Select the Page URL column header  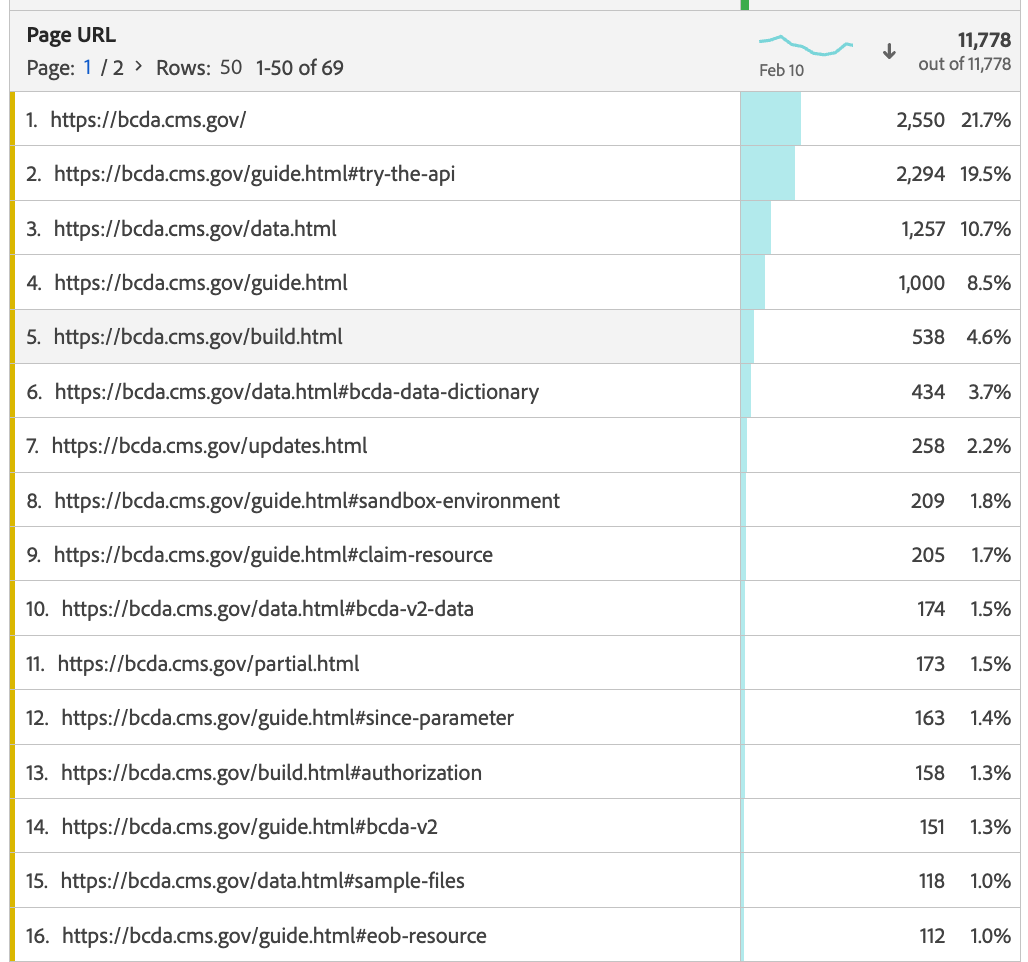[71, 35]
